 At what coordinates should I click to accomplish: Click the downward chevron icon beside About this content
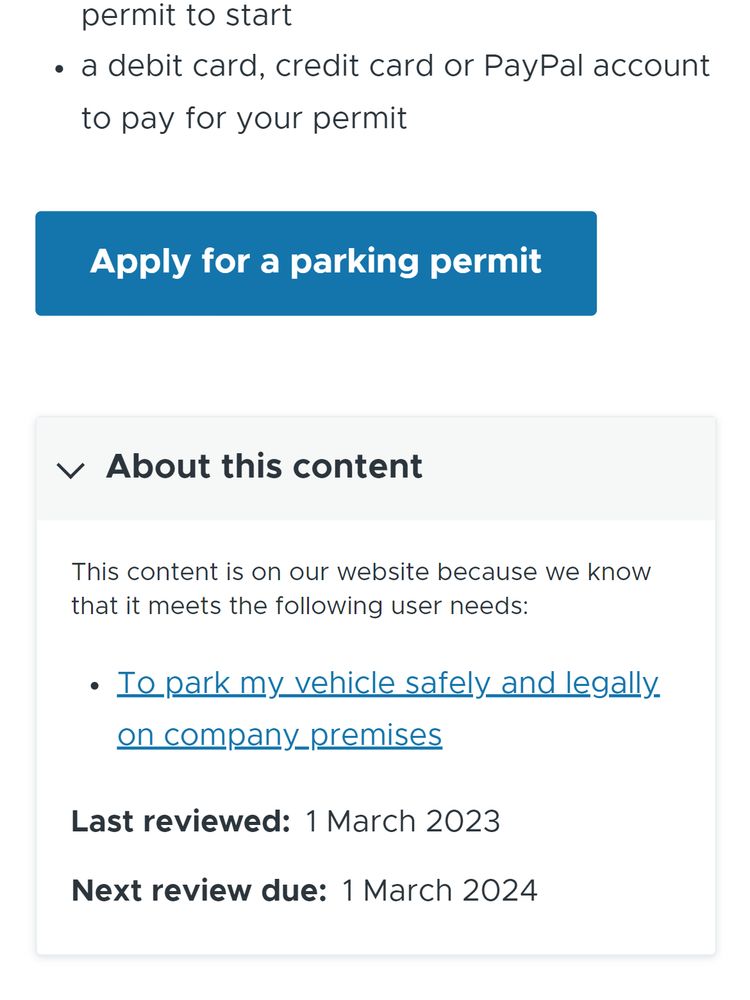[x=71, y=468]
